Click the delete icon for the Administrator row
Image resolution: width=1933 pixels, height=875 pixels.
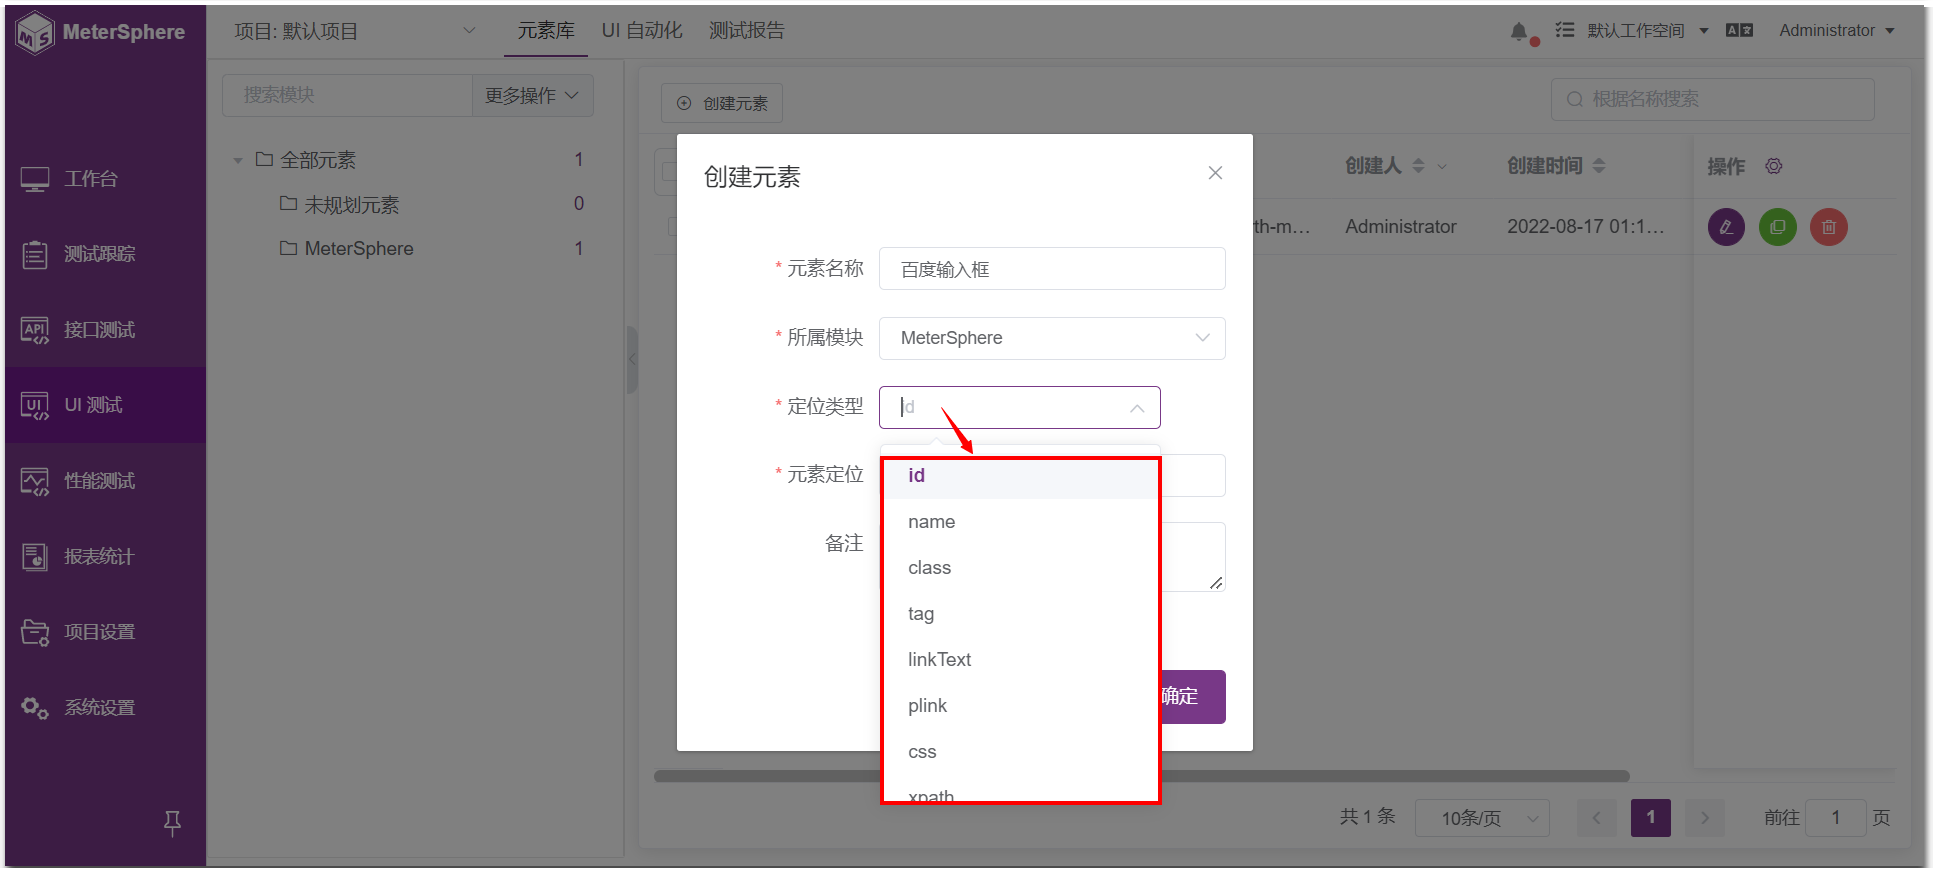pos(1829,227)
